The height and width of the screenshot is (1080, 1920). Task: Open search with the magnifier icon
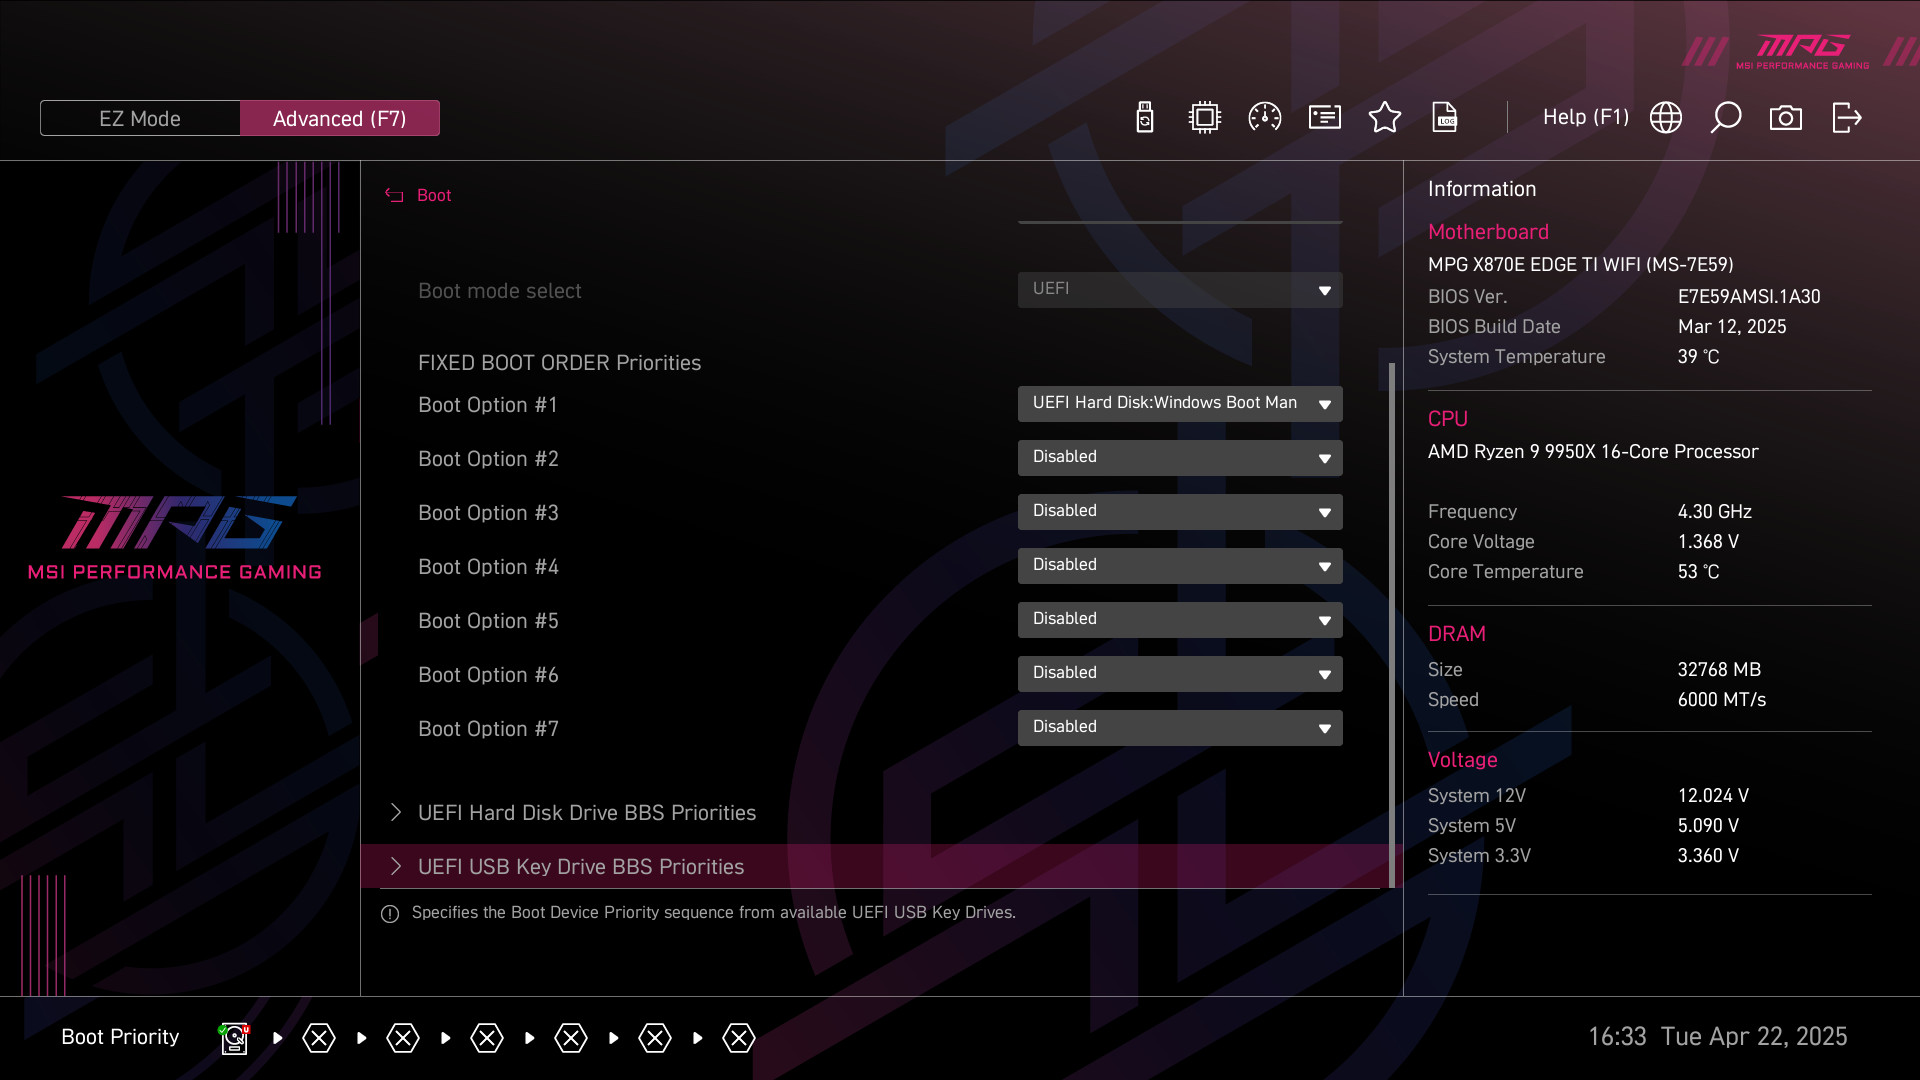tap(1726, 118)
